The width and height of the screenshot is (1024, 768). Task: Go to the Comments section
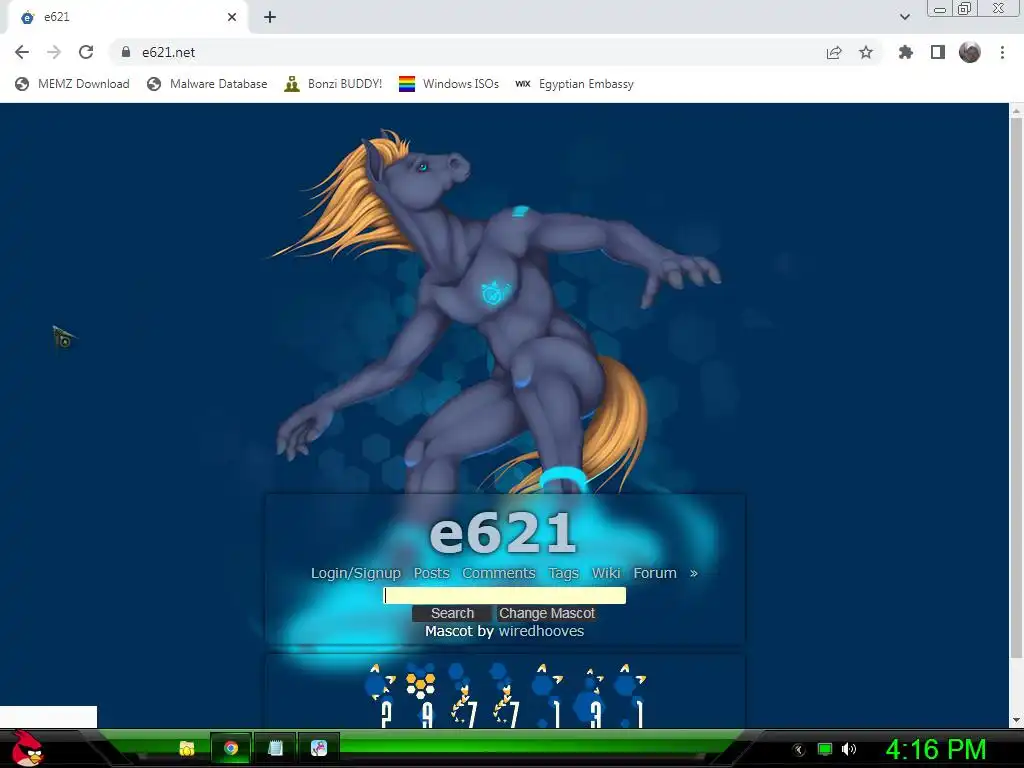pyautogui.click(x=499, y=573)
